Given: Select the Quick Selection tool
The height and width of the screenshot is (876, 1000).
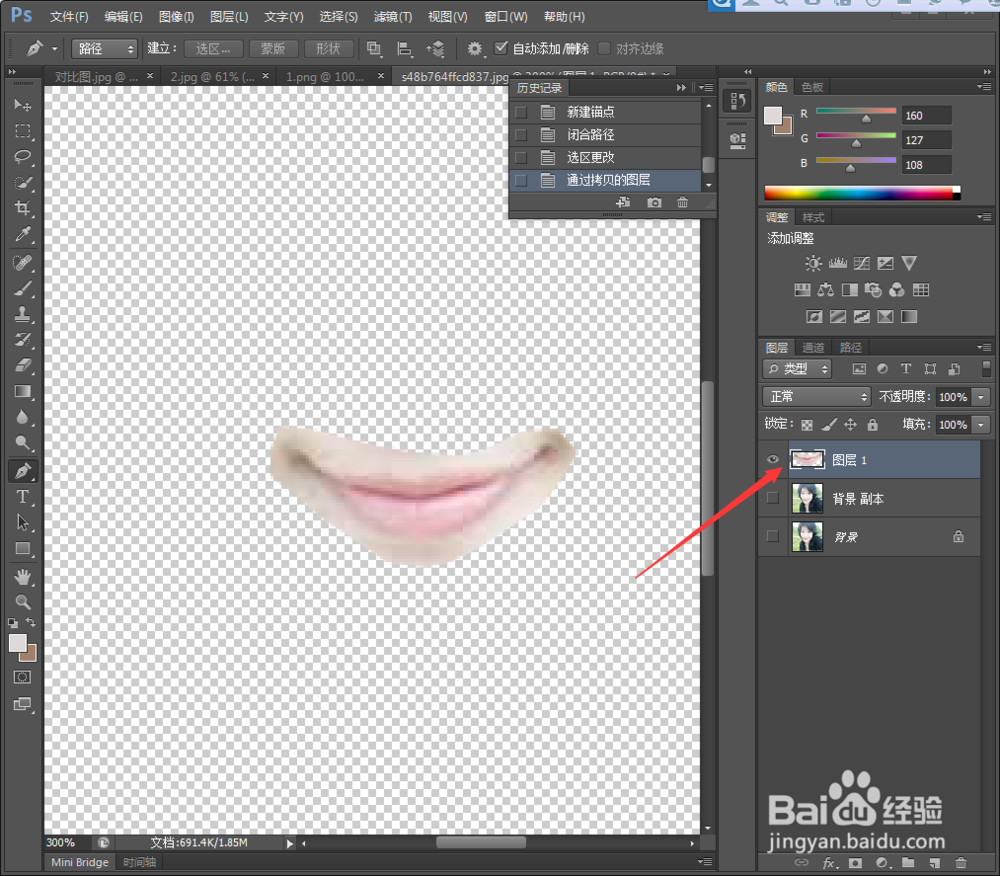Looking at the screenshot, I should point(22,183).
